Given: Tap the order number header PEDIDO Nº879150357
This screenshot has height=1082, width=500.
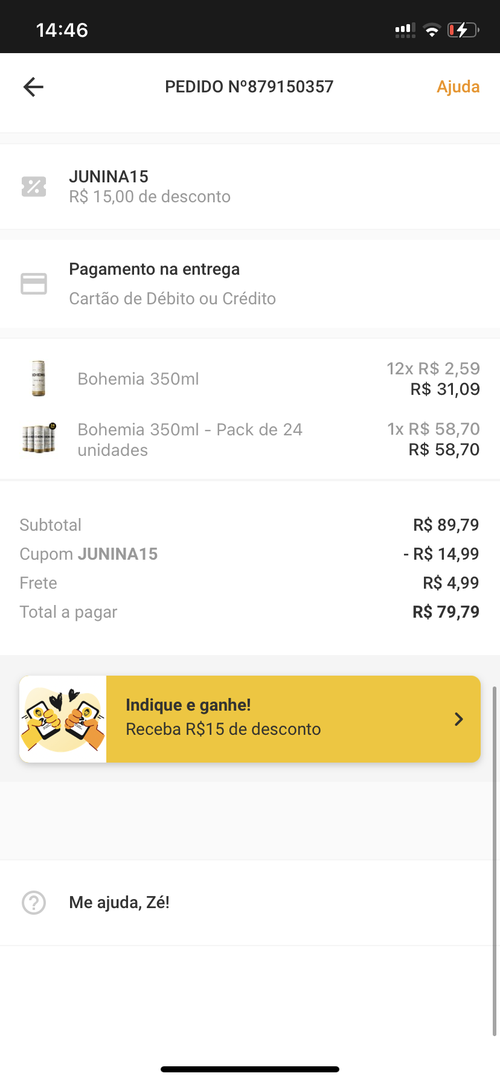Looking at the screenshot, I should click(x=249, y=87).
